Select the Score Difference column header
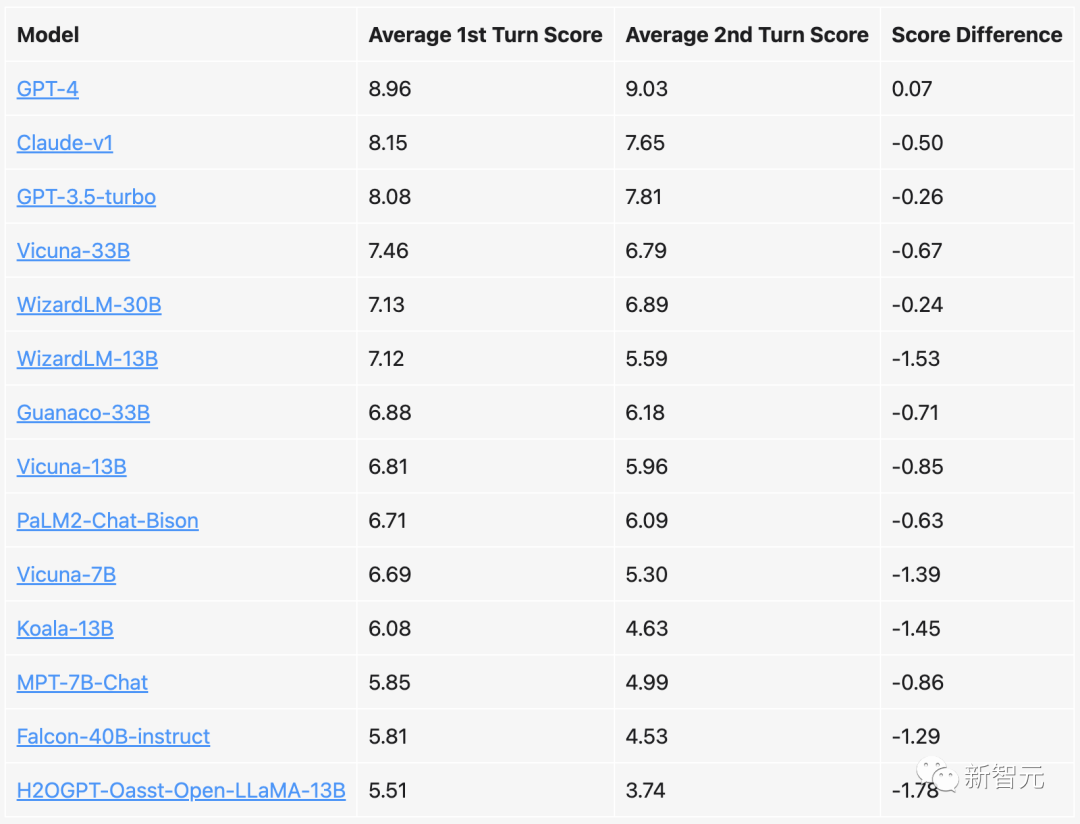The height and width of the screenshot is (824, 1080). tap(976, 35)
